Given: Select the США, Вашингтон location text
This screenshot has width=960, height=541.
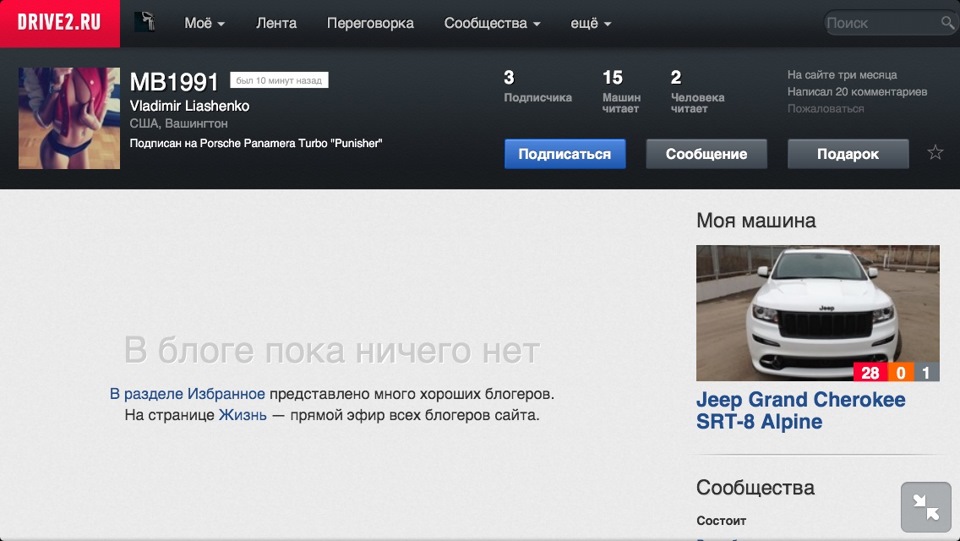Looking at the screenshot, I should click(x=179, y=124).
